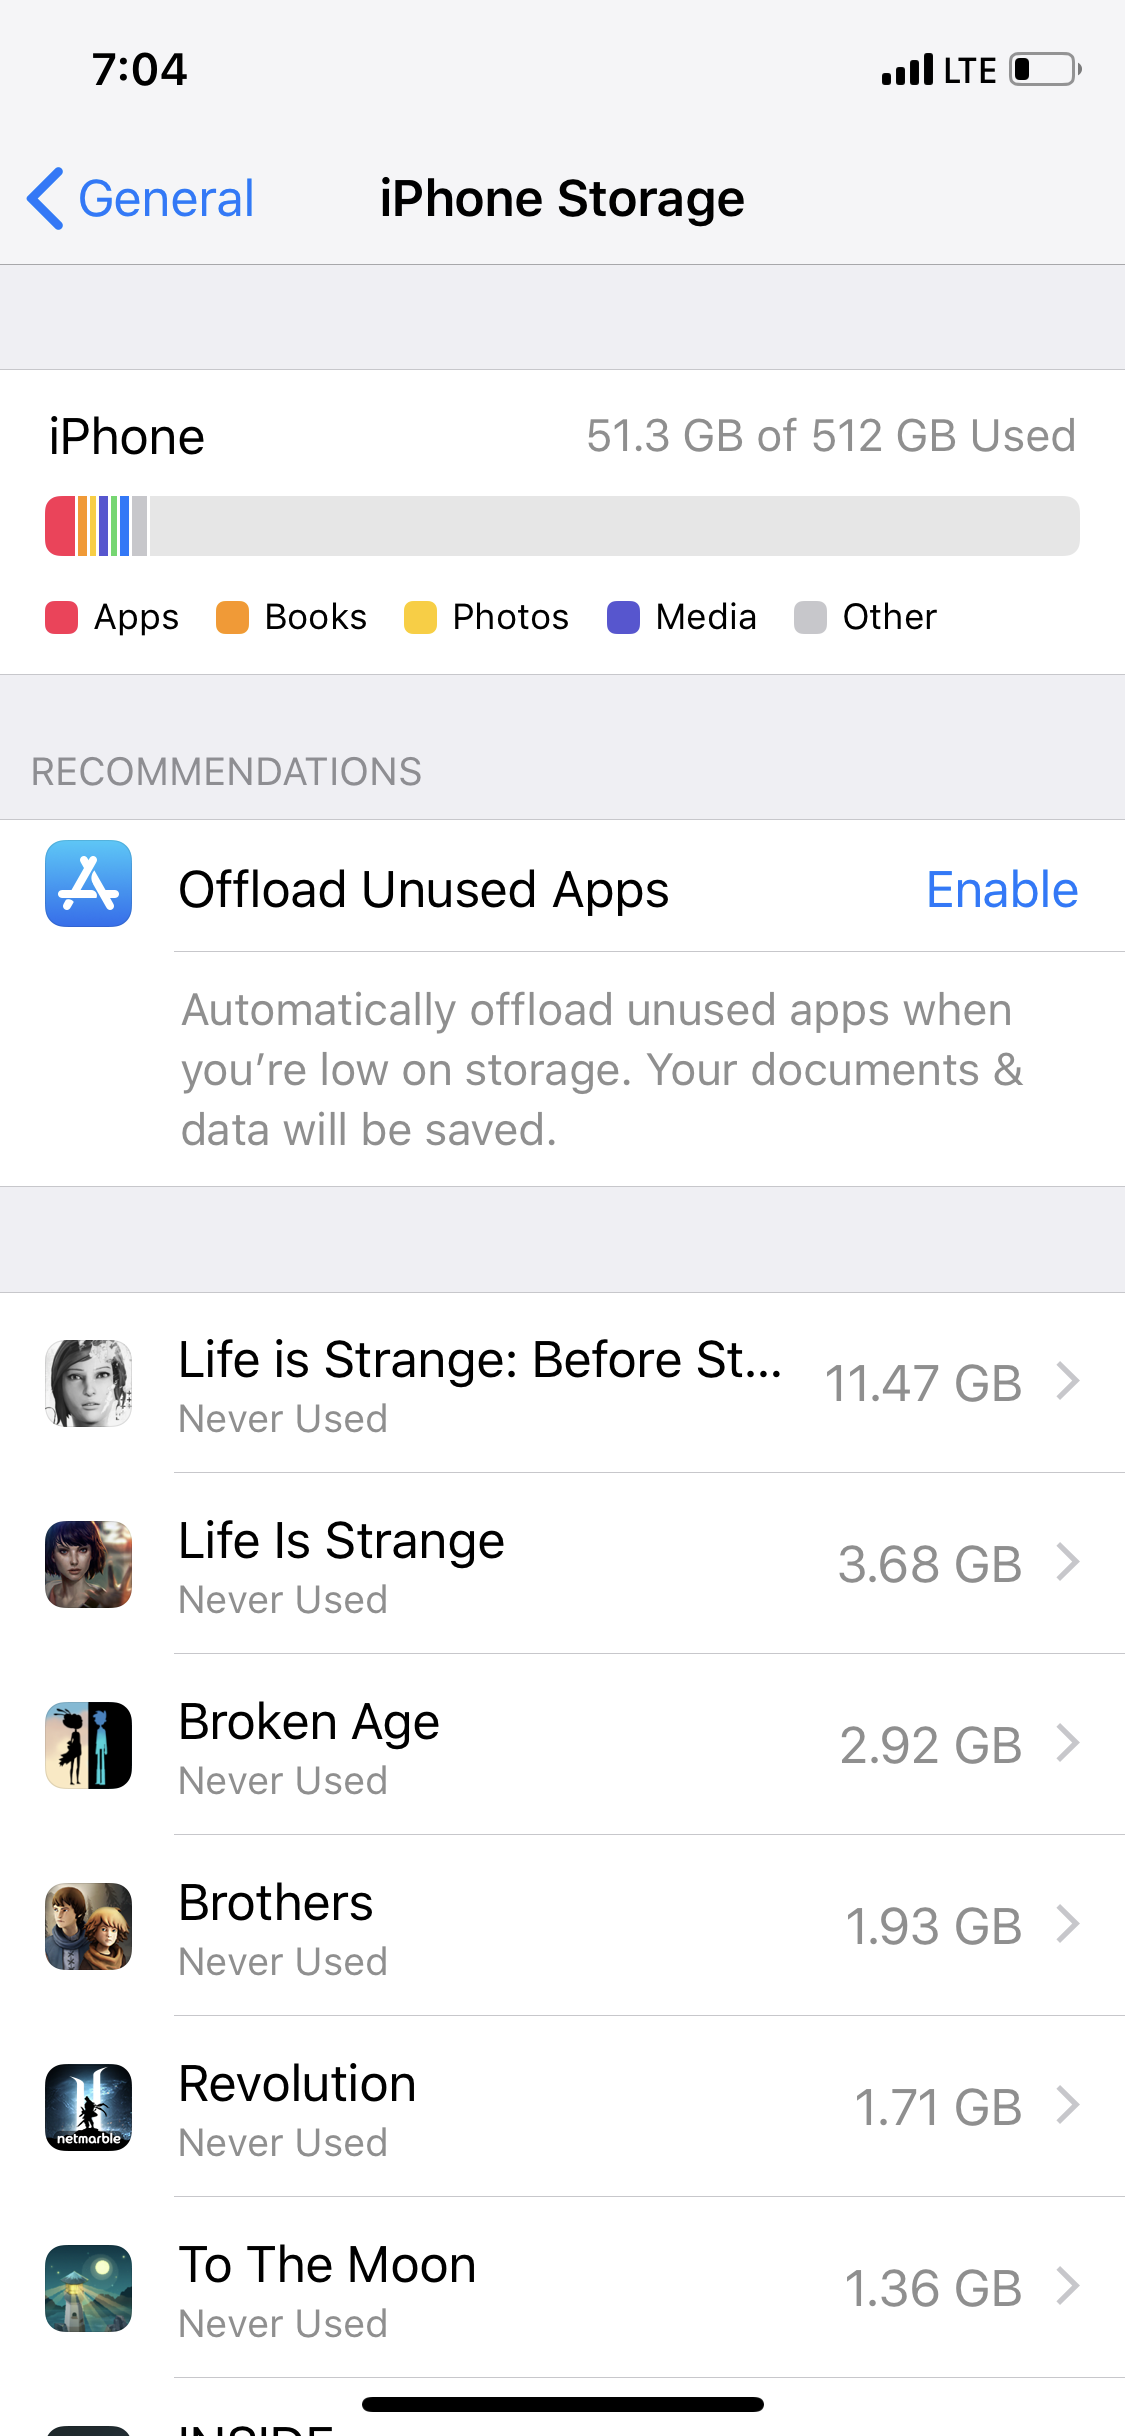Expand the To The Moon row chevron

point(1069,2287)
